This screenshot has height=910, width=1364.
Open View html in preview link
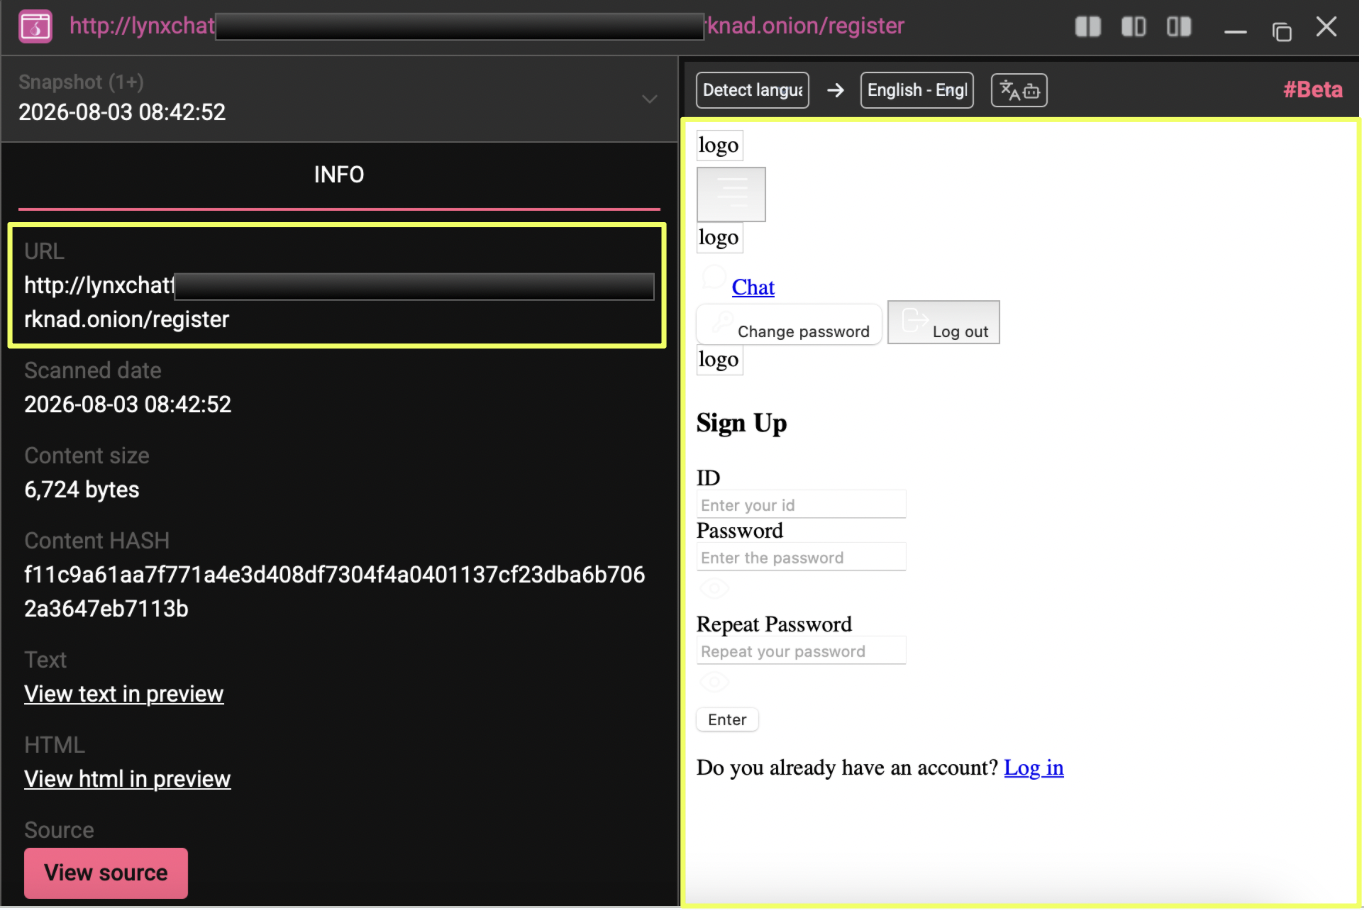click(127, 779)
